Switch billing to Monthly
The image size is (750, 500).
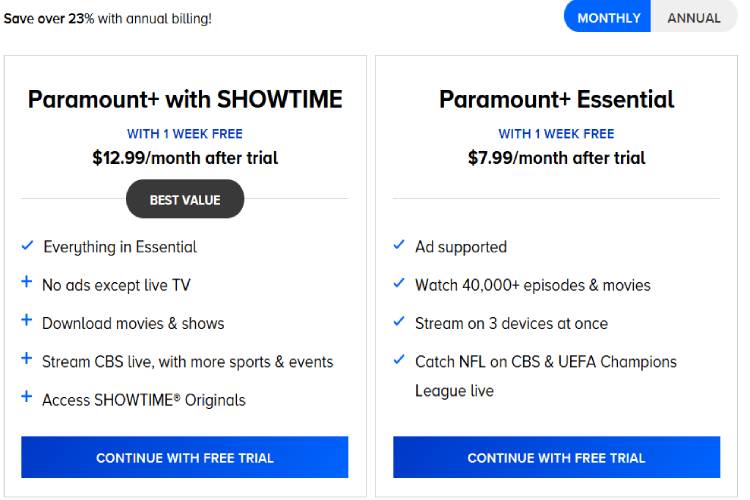608,18
